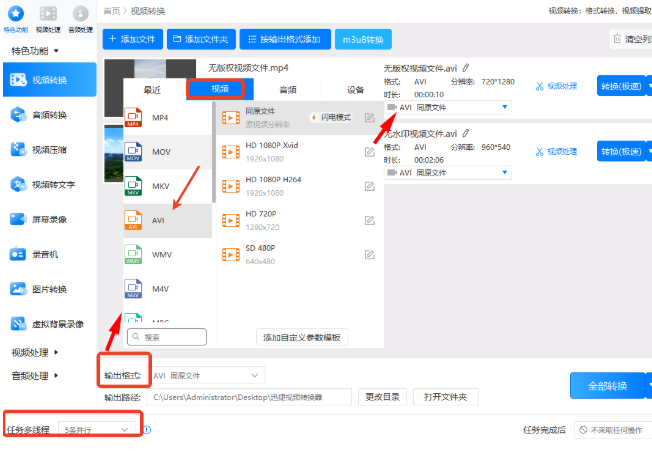This screenshot has width=652, height=451.
Task: Rename 无版权视频文件.avi via pencil icon
Action: click(466, 67)
